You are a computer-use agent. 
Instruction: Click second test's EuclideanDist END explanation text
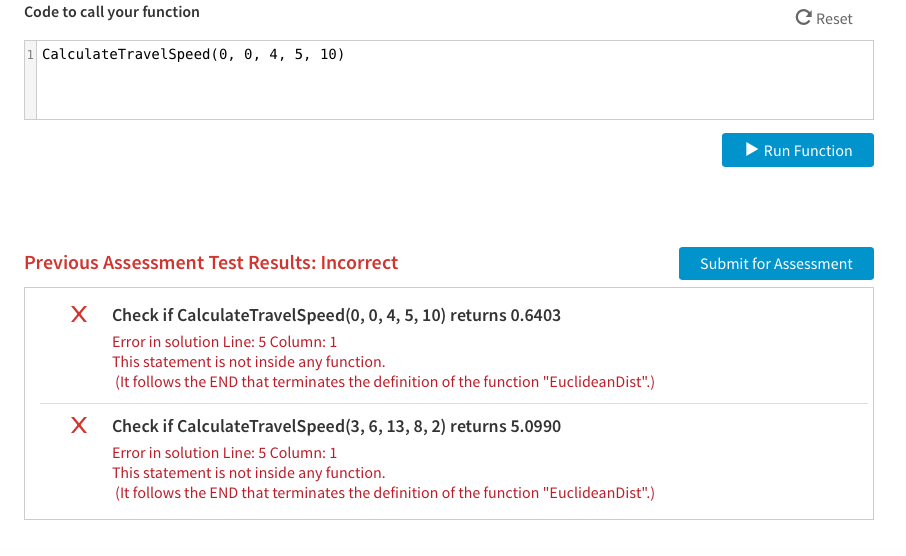coord(384,493)
